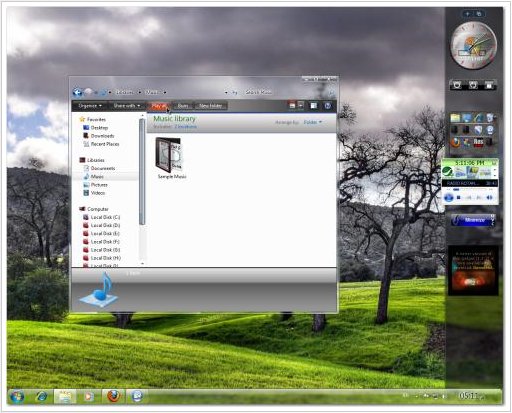
Task: Click the Explorer Forward arrow button
Action: pyautogui.click(x=89, y=92)
